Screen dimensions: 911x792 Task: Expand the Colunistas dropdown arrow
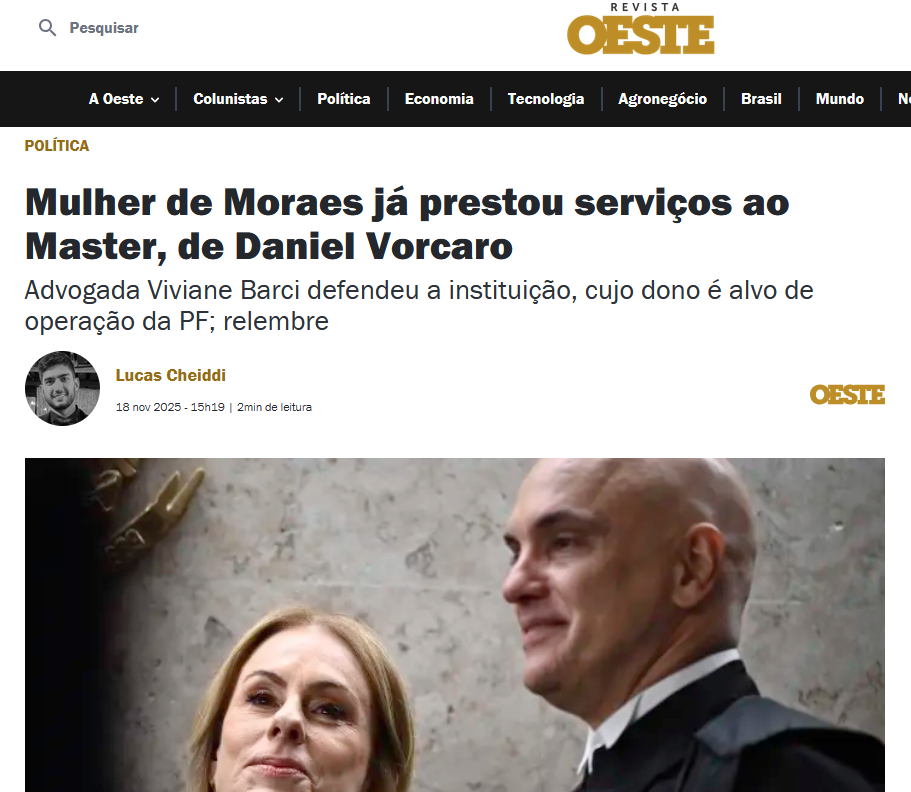pyautogui.click(x=279, y=100)
